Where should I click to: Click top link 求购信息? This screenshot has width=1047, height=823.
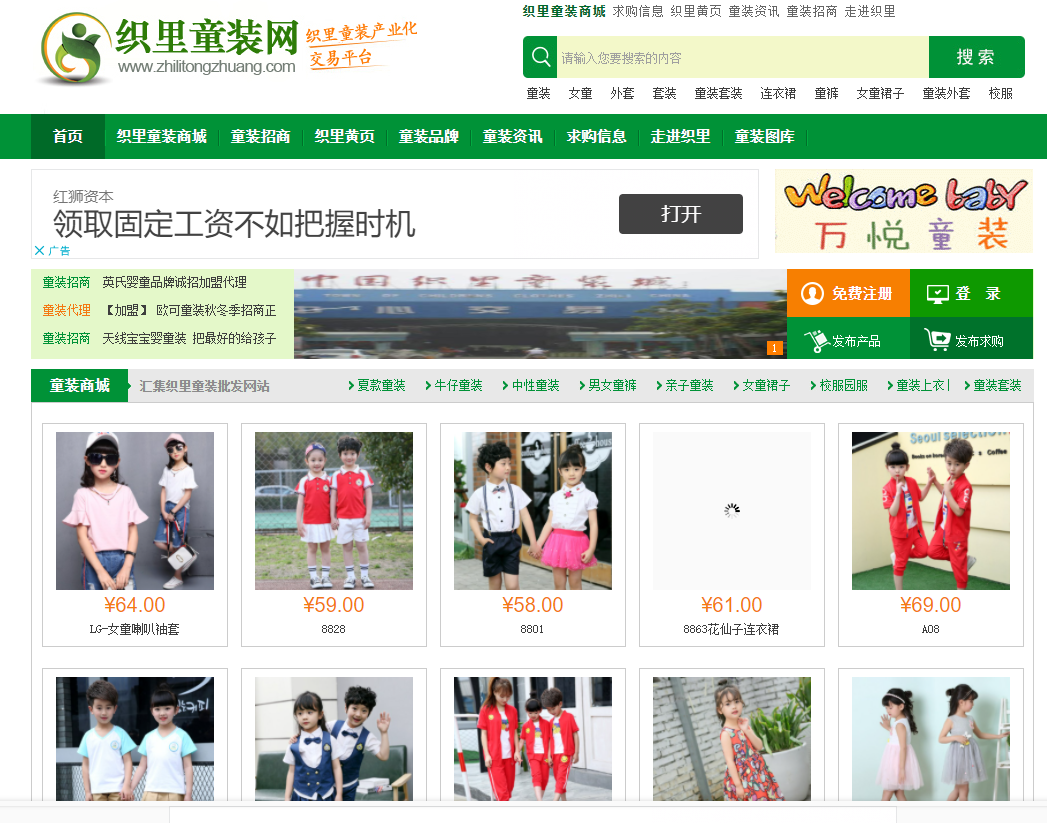click(638, 11)
